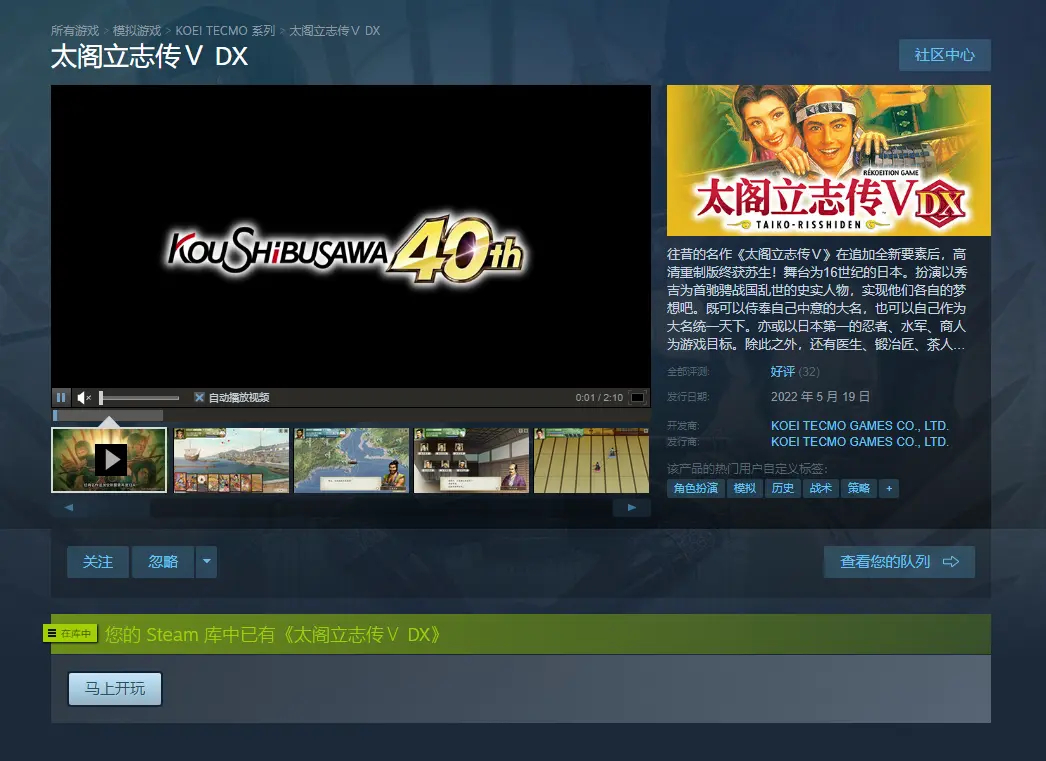This screenshot has width=1046, height=761.
Task: Open developer KOEI TECMO GAMES link
Action: [x=860, y=426]
